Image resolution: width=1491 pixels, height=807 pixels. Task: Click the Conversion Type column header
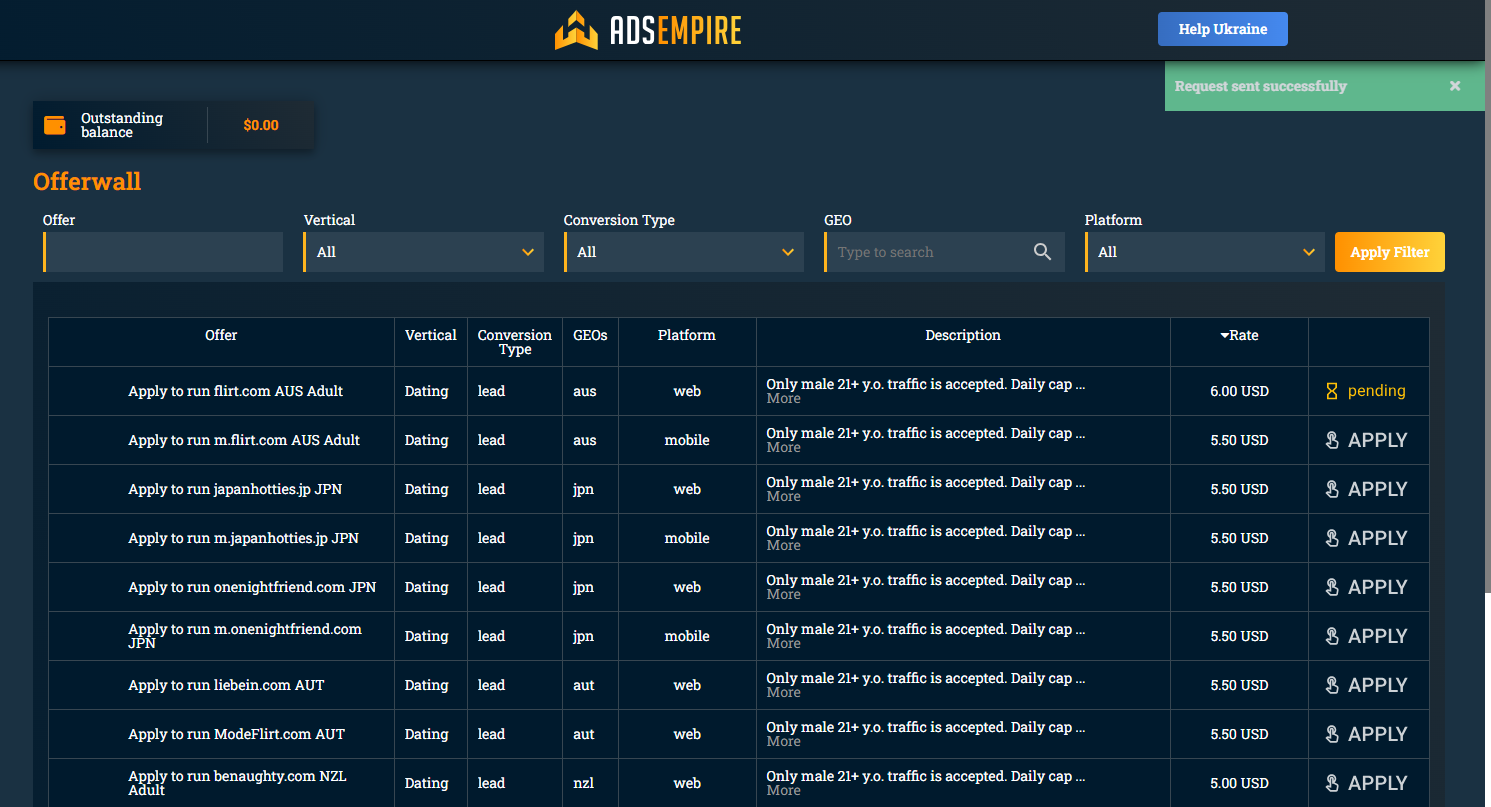click(x=515, y=342)
